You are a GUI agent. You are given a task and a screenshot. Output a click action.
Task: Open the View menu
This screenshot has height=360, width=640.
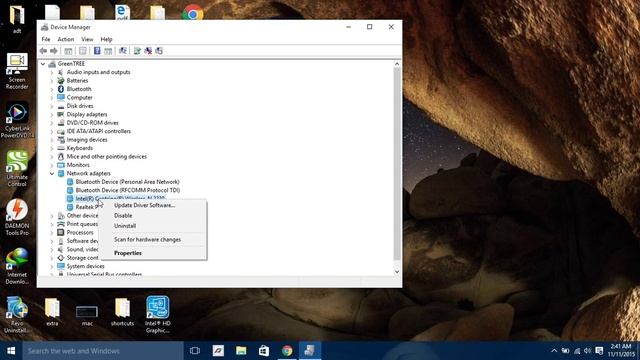coord(87,39)
